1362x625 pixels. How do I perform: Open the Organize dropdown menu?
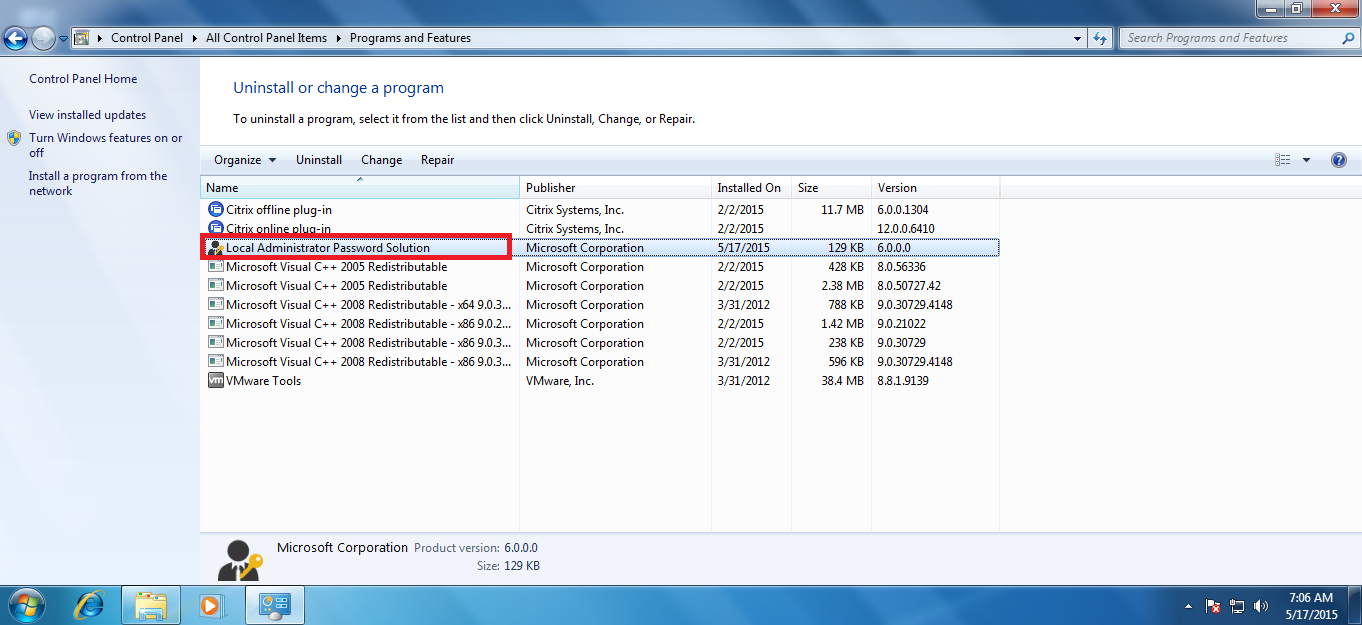243,159
